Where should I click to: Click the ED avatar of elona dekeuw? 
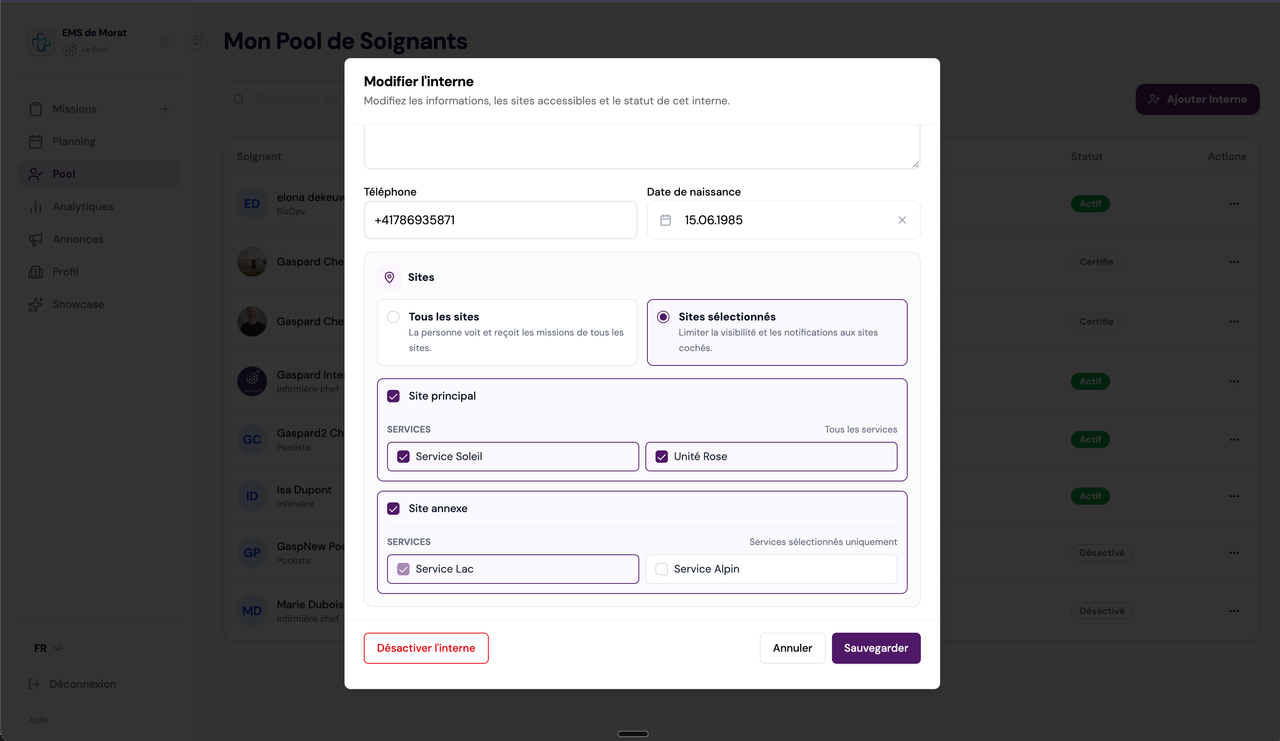[x=252, y=204]
